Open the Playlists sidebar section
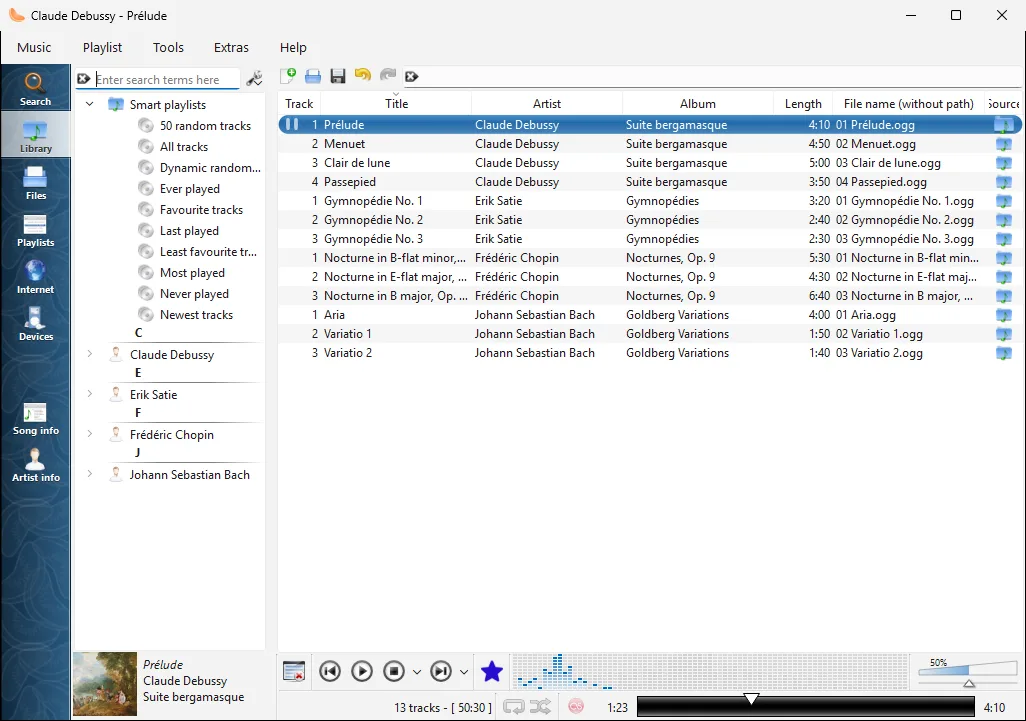 click(35, 229)
